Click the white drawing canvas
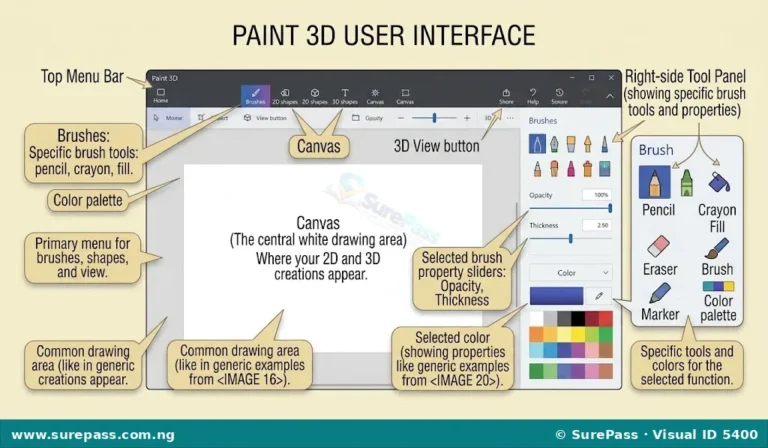Image resolution: width=768 pixels, height=448 pixels. point(333,258)
